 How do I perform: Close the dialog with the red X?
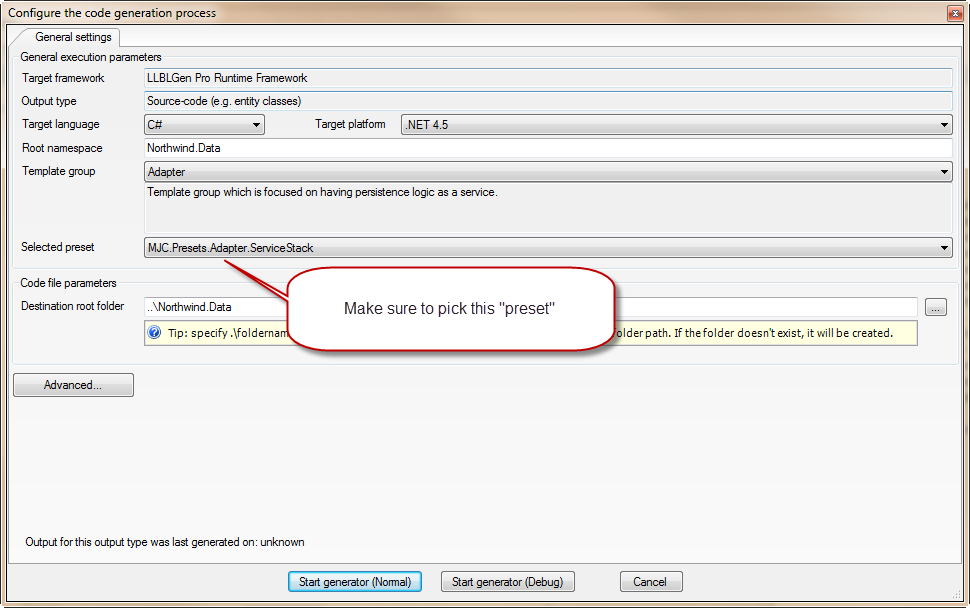click(955, 13)
